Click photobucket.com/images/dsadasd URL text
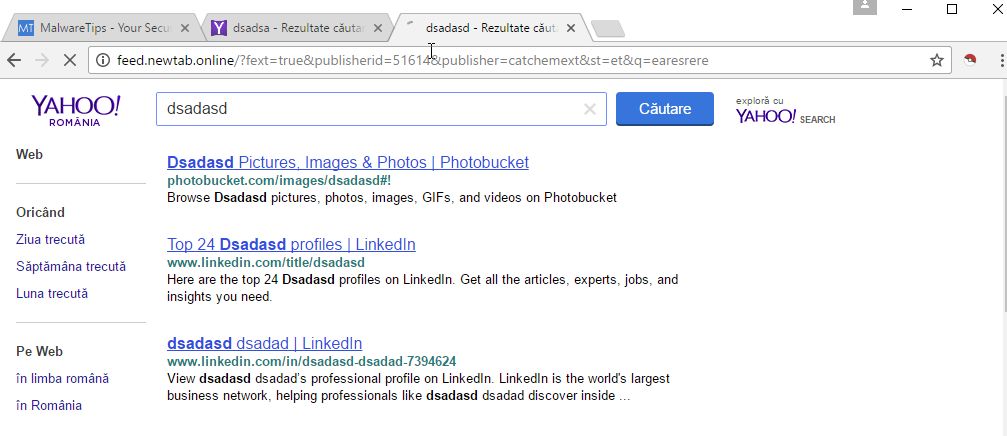Image resolution: width=1007 pixels, height=436 pixels. point(279,180)
